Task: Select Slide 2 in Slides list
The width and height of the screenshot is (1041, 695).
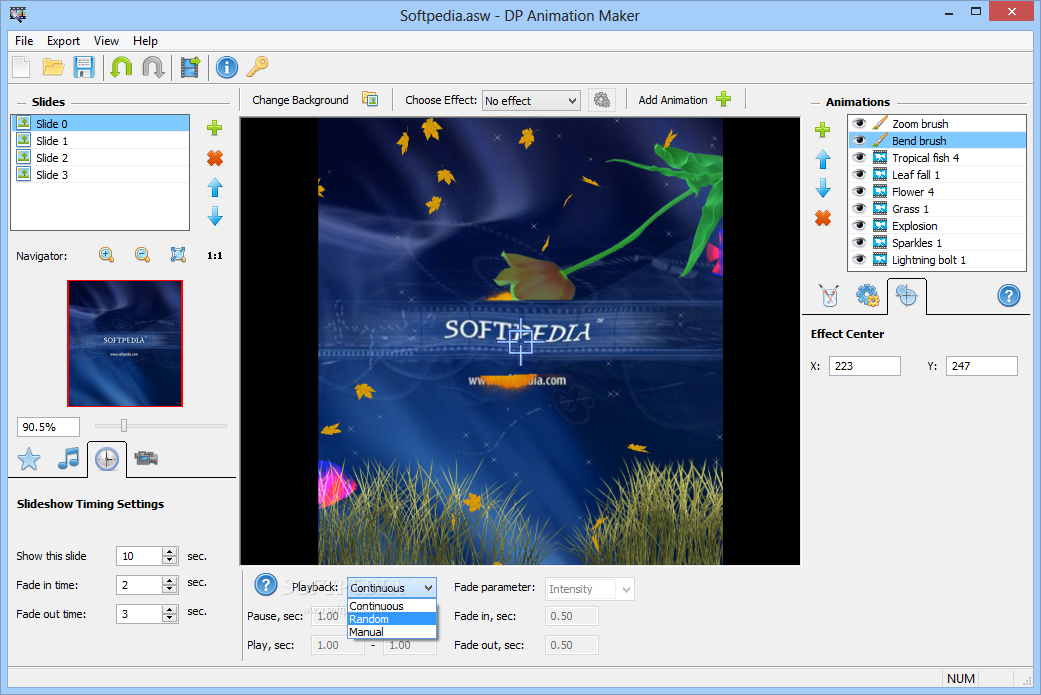Action: [100, 157]
